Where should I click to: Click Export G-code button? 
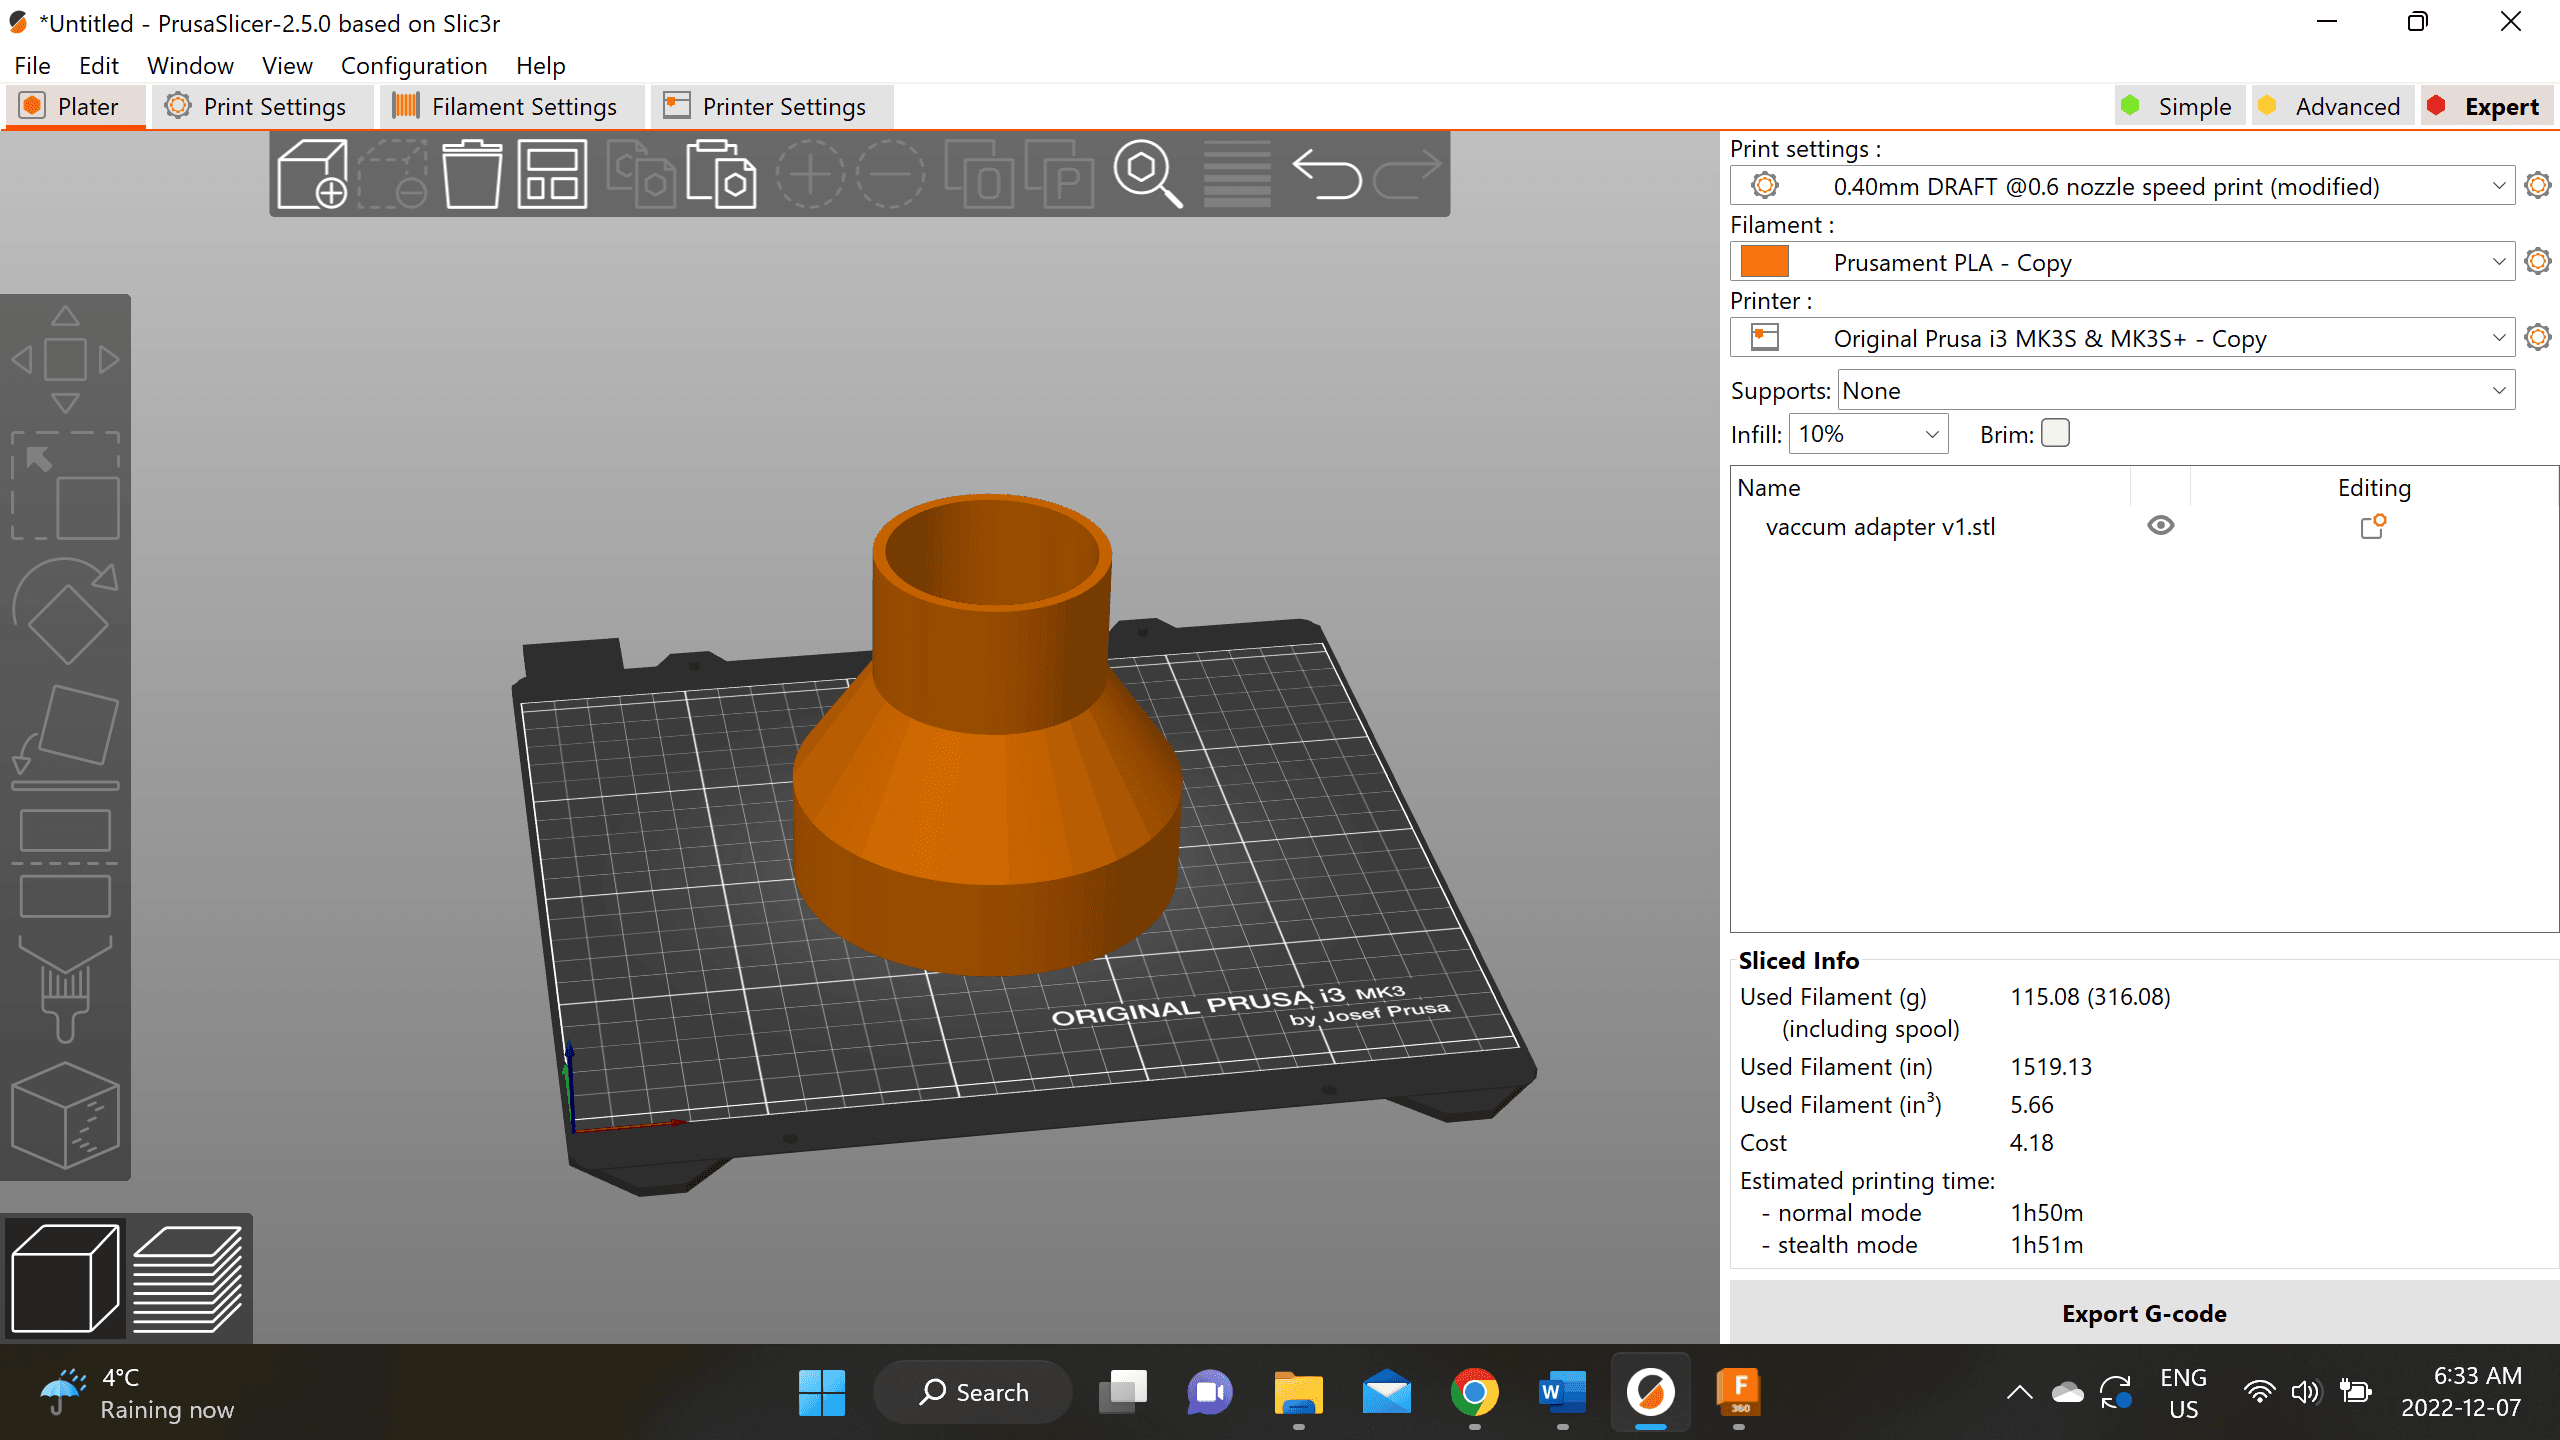[2143, 1312]
